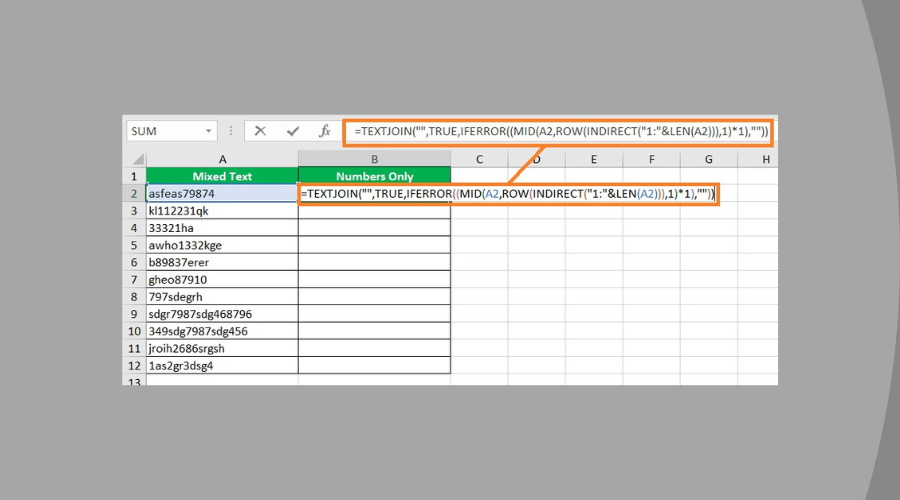This screenshot has width=900, height=500.
Task: Cancel formula entry with the X icon
Action: (x=260, y=131)
